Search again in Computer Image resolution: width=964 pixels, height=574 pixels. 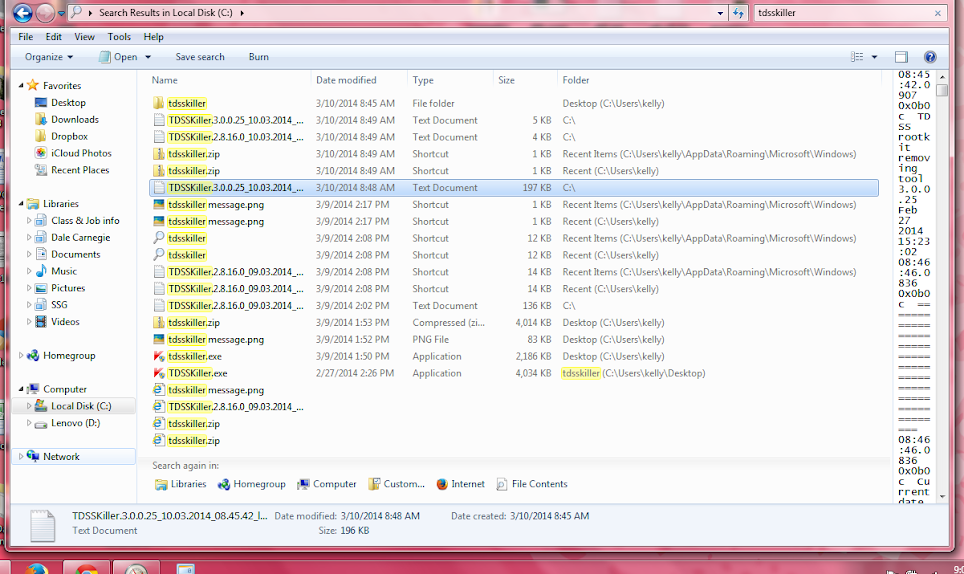pos(326,484)
